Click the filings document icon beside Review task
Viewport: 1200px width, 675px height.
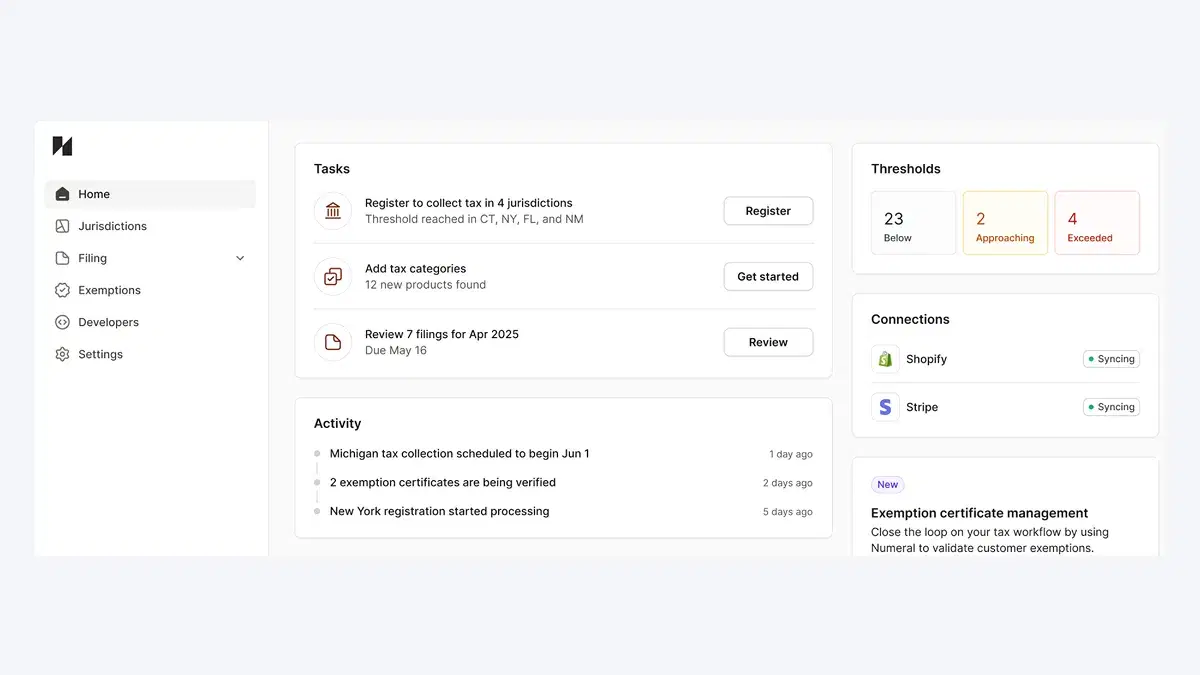click(333, 342)
